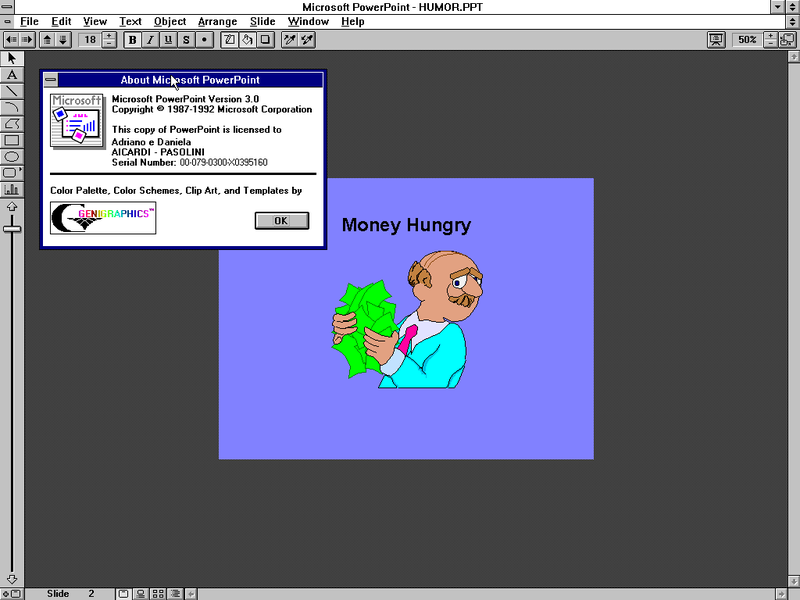The width and height of the screenshot is (800, 600).
Task: Go to previous slide with the up arrow above the slide changer
Action: [12, 207]
